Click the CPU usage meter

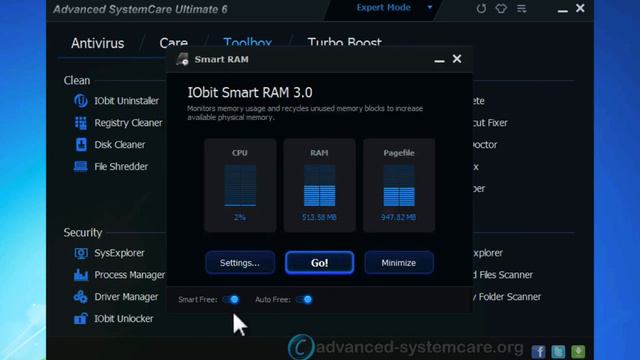point(240,186)
